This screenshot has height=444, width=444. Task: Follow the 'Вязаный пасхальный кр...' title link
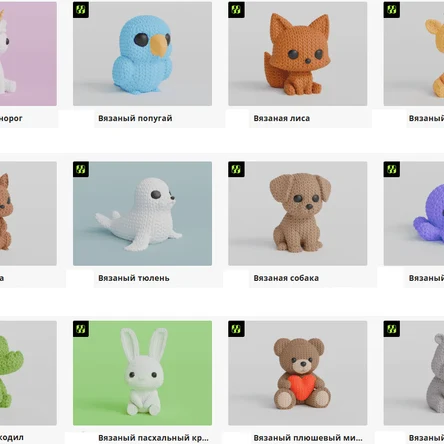point(153,438)
